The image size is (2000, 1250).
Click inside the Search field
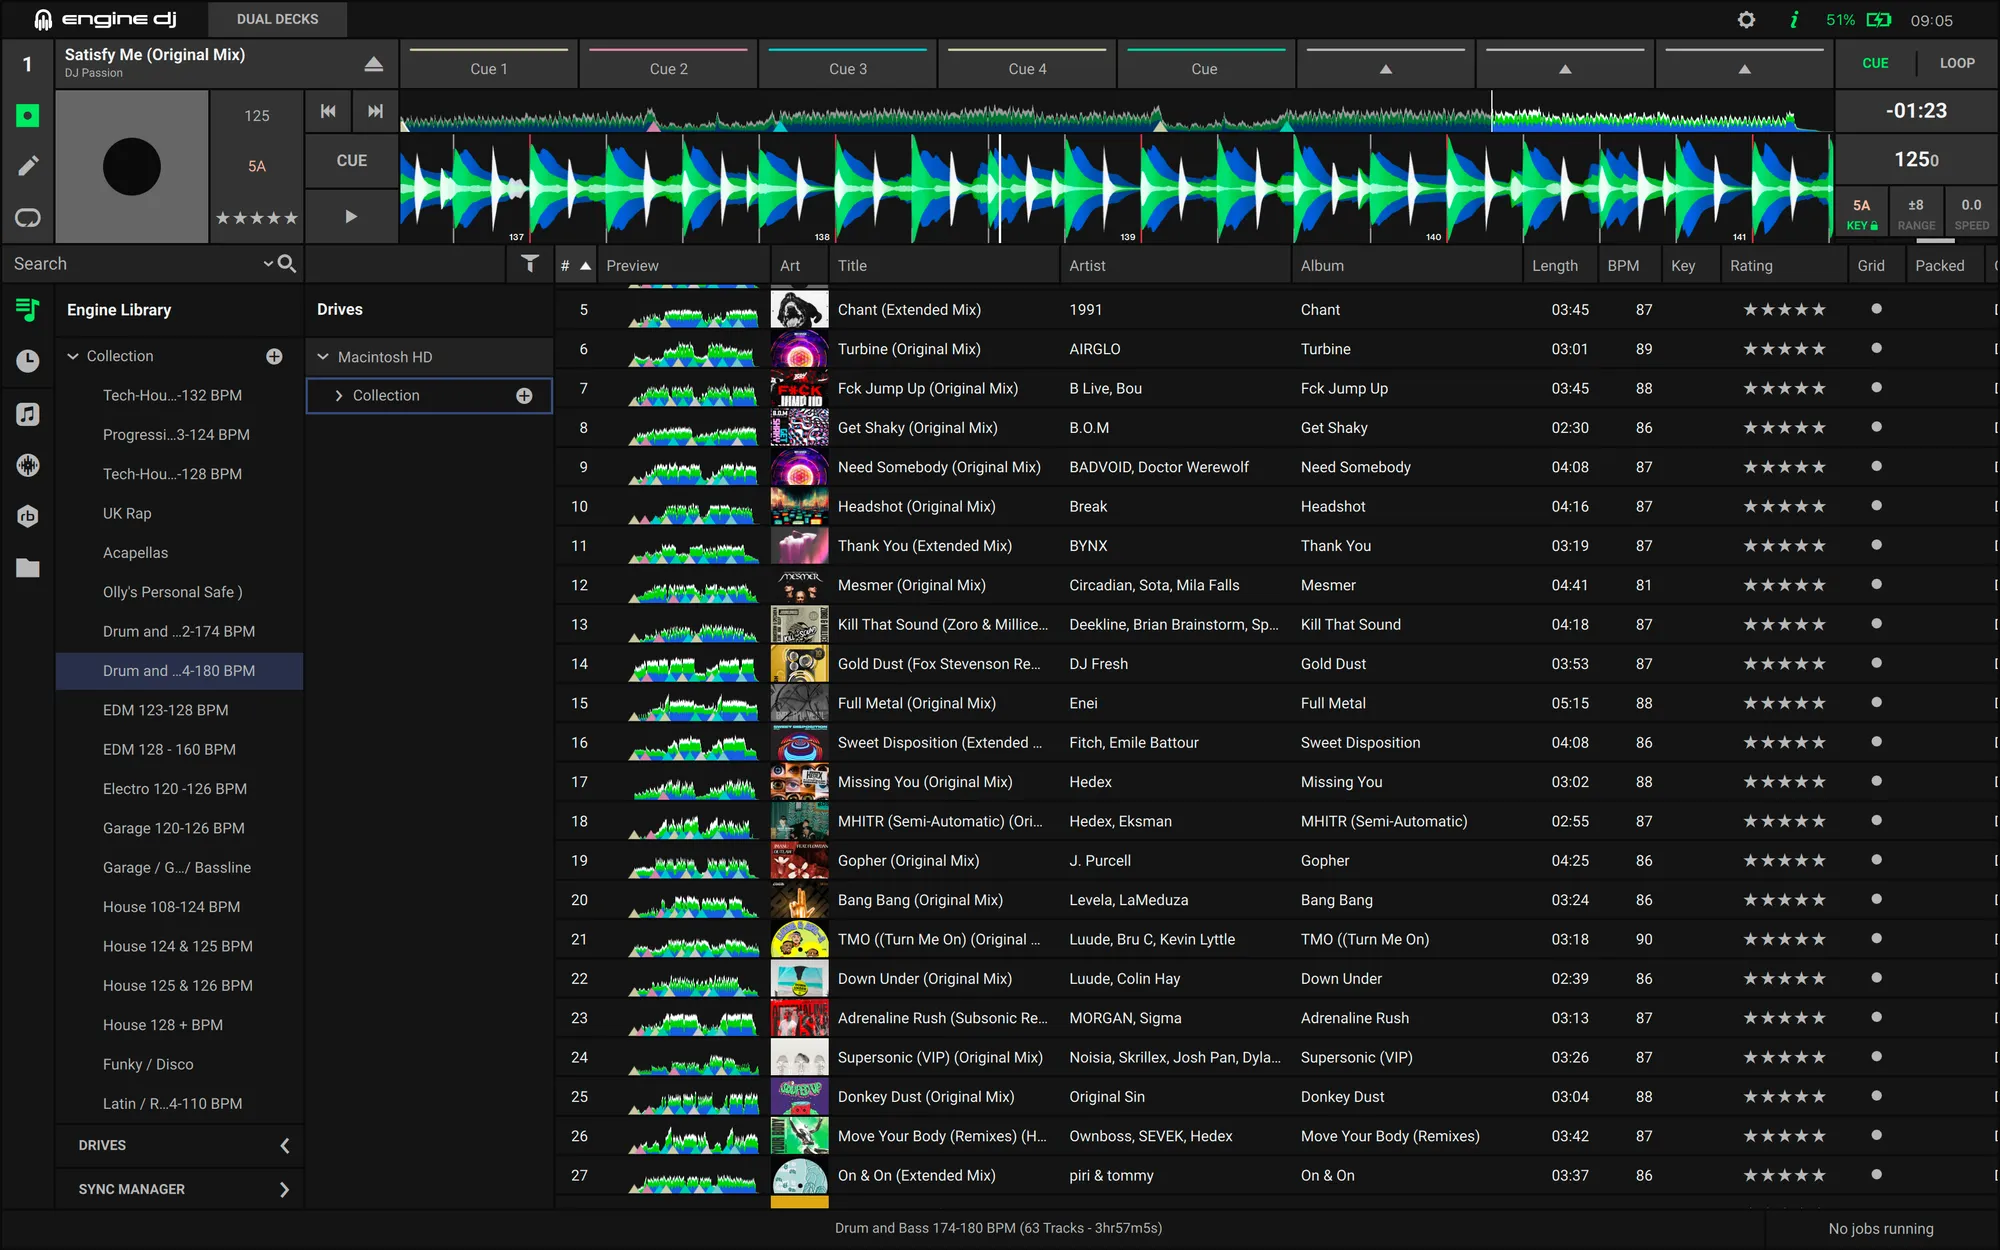click(120, 263)
